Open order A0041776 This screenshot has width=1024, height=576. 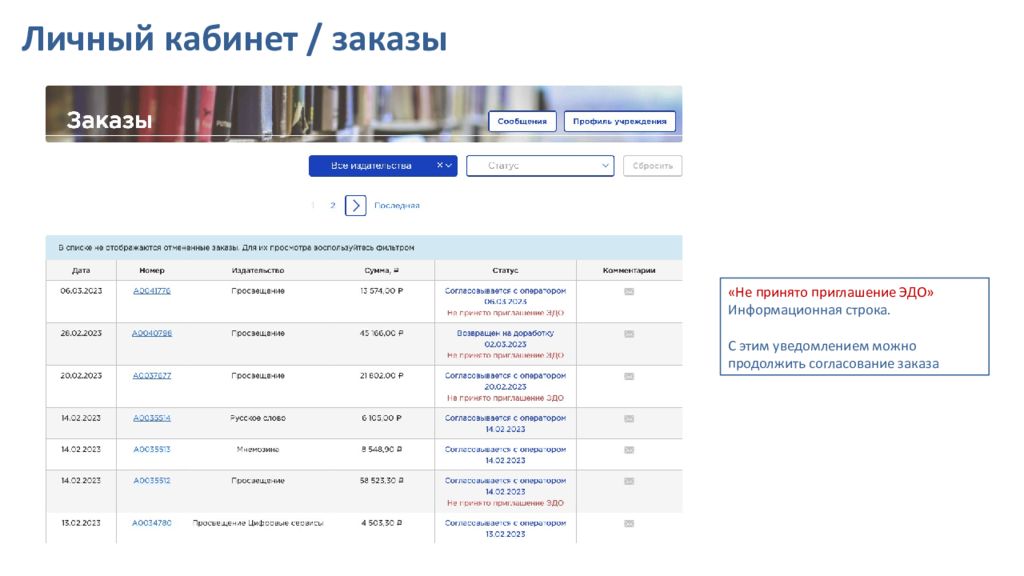[x=152, y=291]
